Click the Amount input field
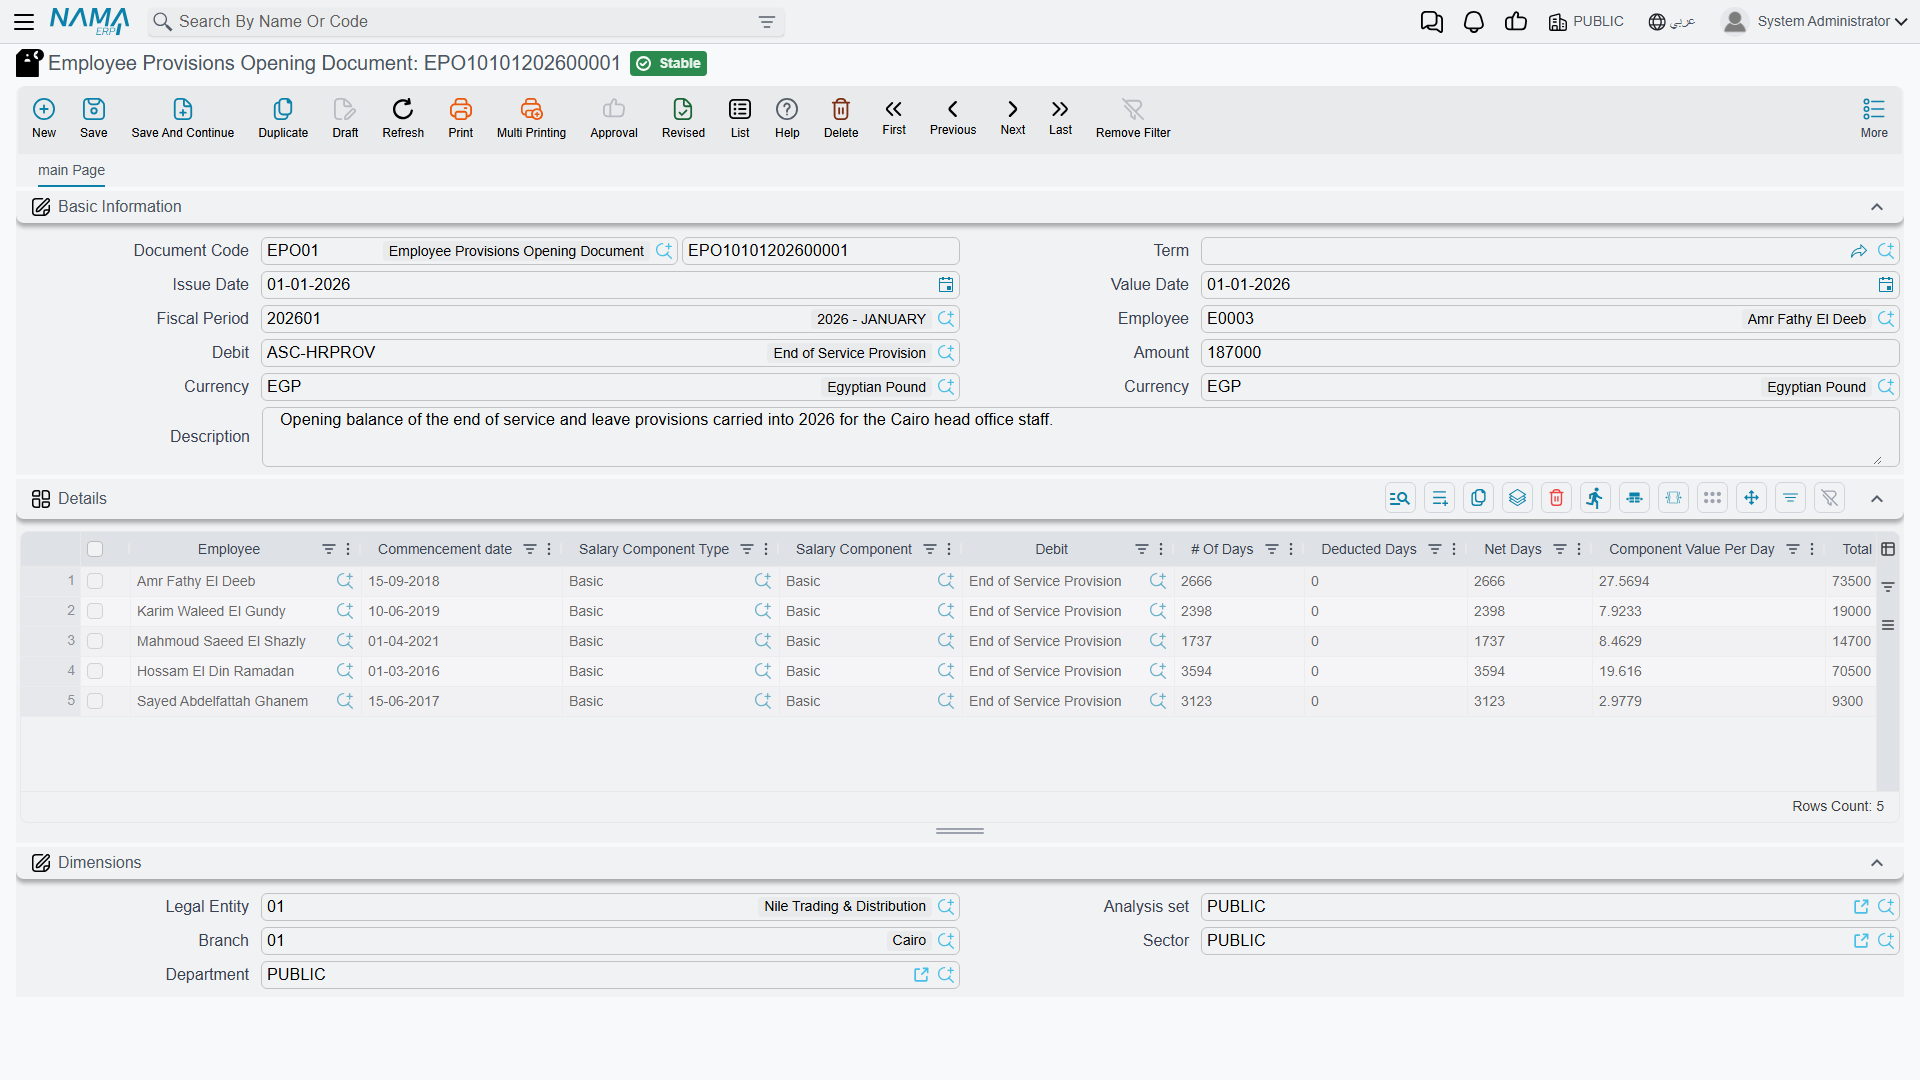This screenshot has width=1920, height=1080. point(1550,353)
